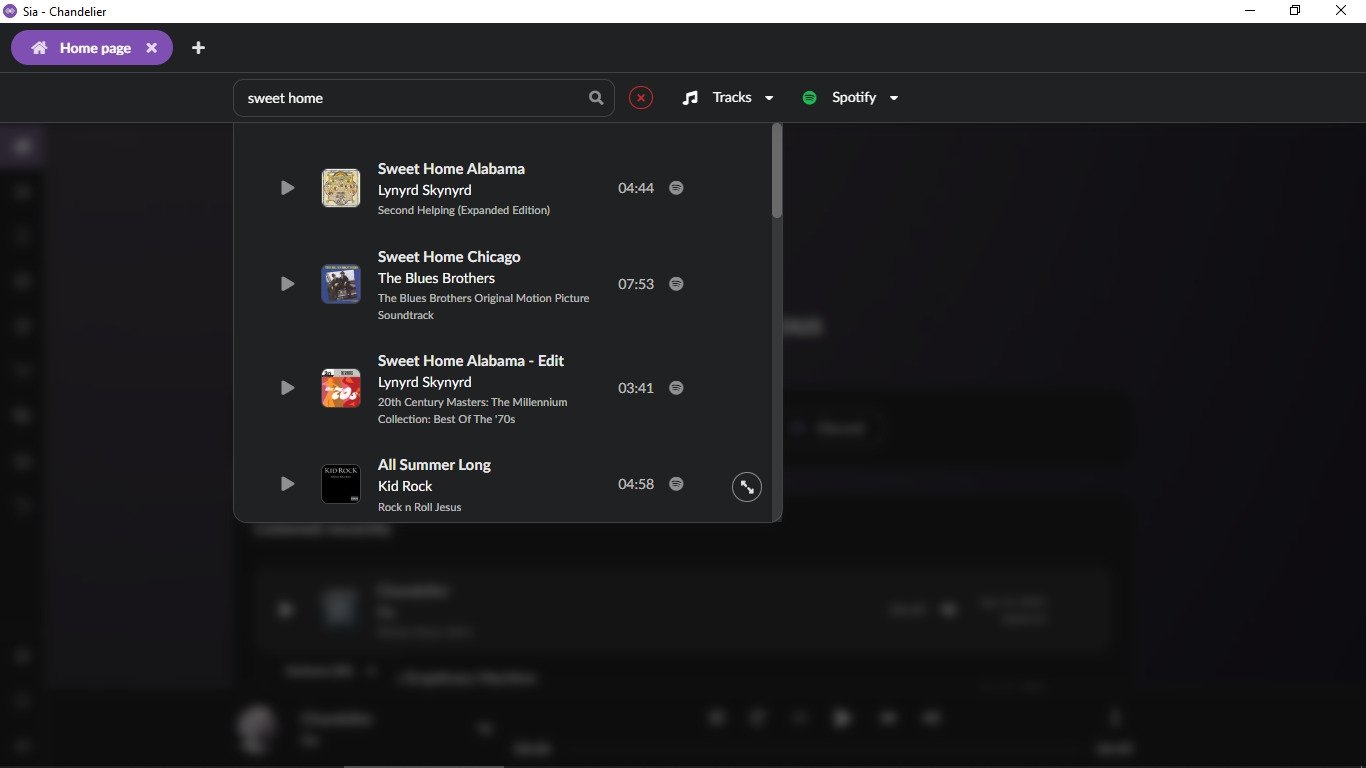Expand search results with the arrows icon

(747, 487)
